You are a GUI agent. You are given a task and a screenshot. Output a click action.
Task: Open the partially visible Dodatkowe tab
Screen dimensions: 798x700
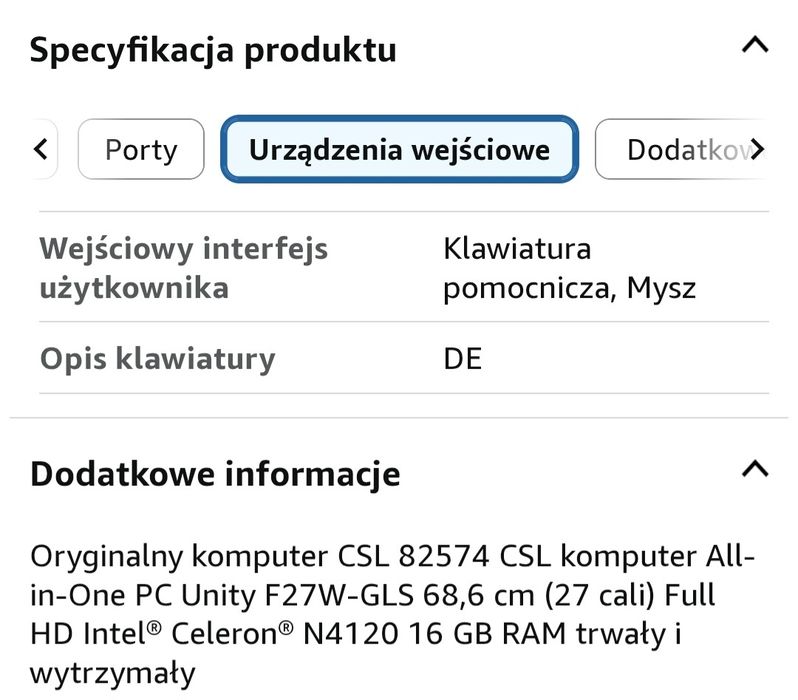tap(680, 150)
